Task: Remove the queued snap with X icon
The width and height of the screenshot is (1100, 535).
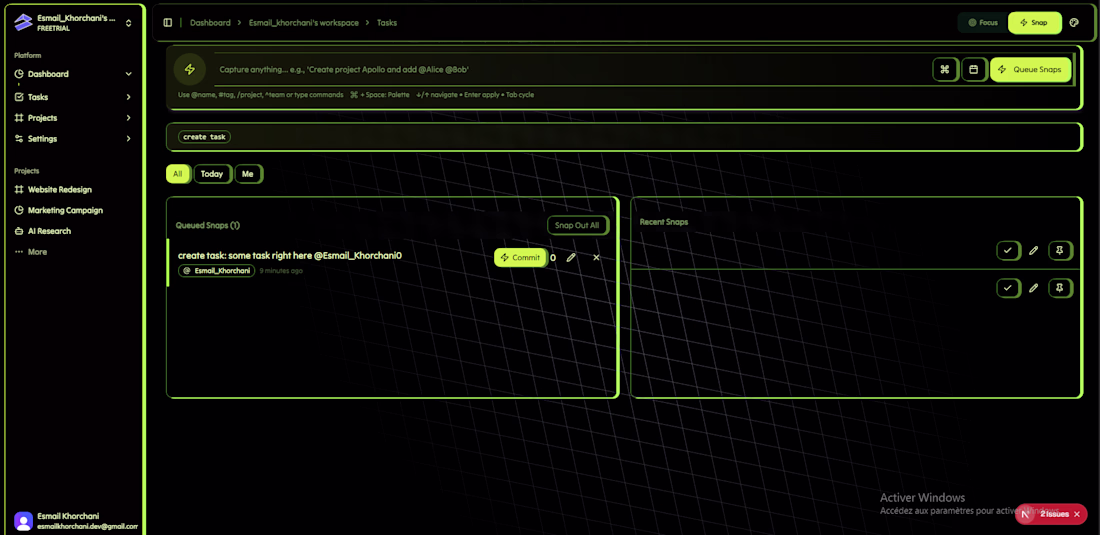Action: click(596, 257)
